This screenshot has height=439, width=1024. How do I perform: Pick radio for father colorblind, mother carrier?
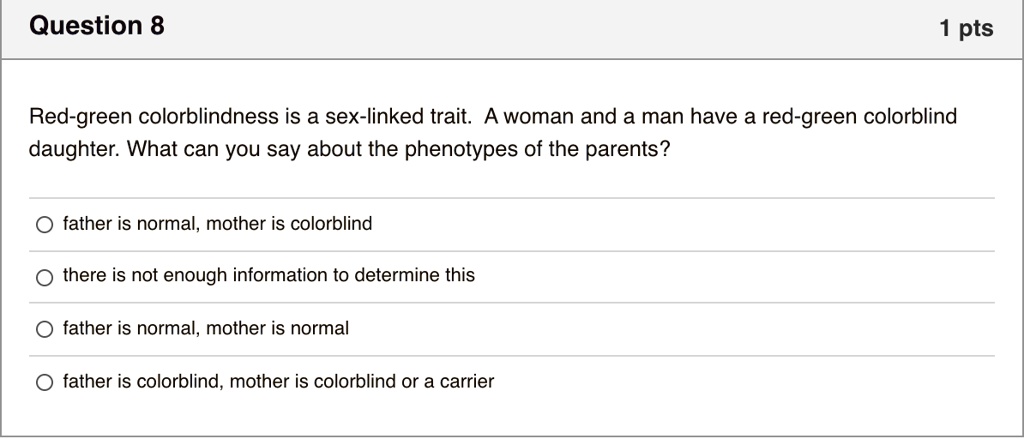tap(44, 382)
